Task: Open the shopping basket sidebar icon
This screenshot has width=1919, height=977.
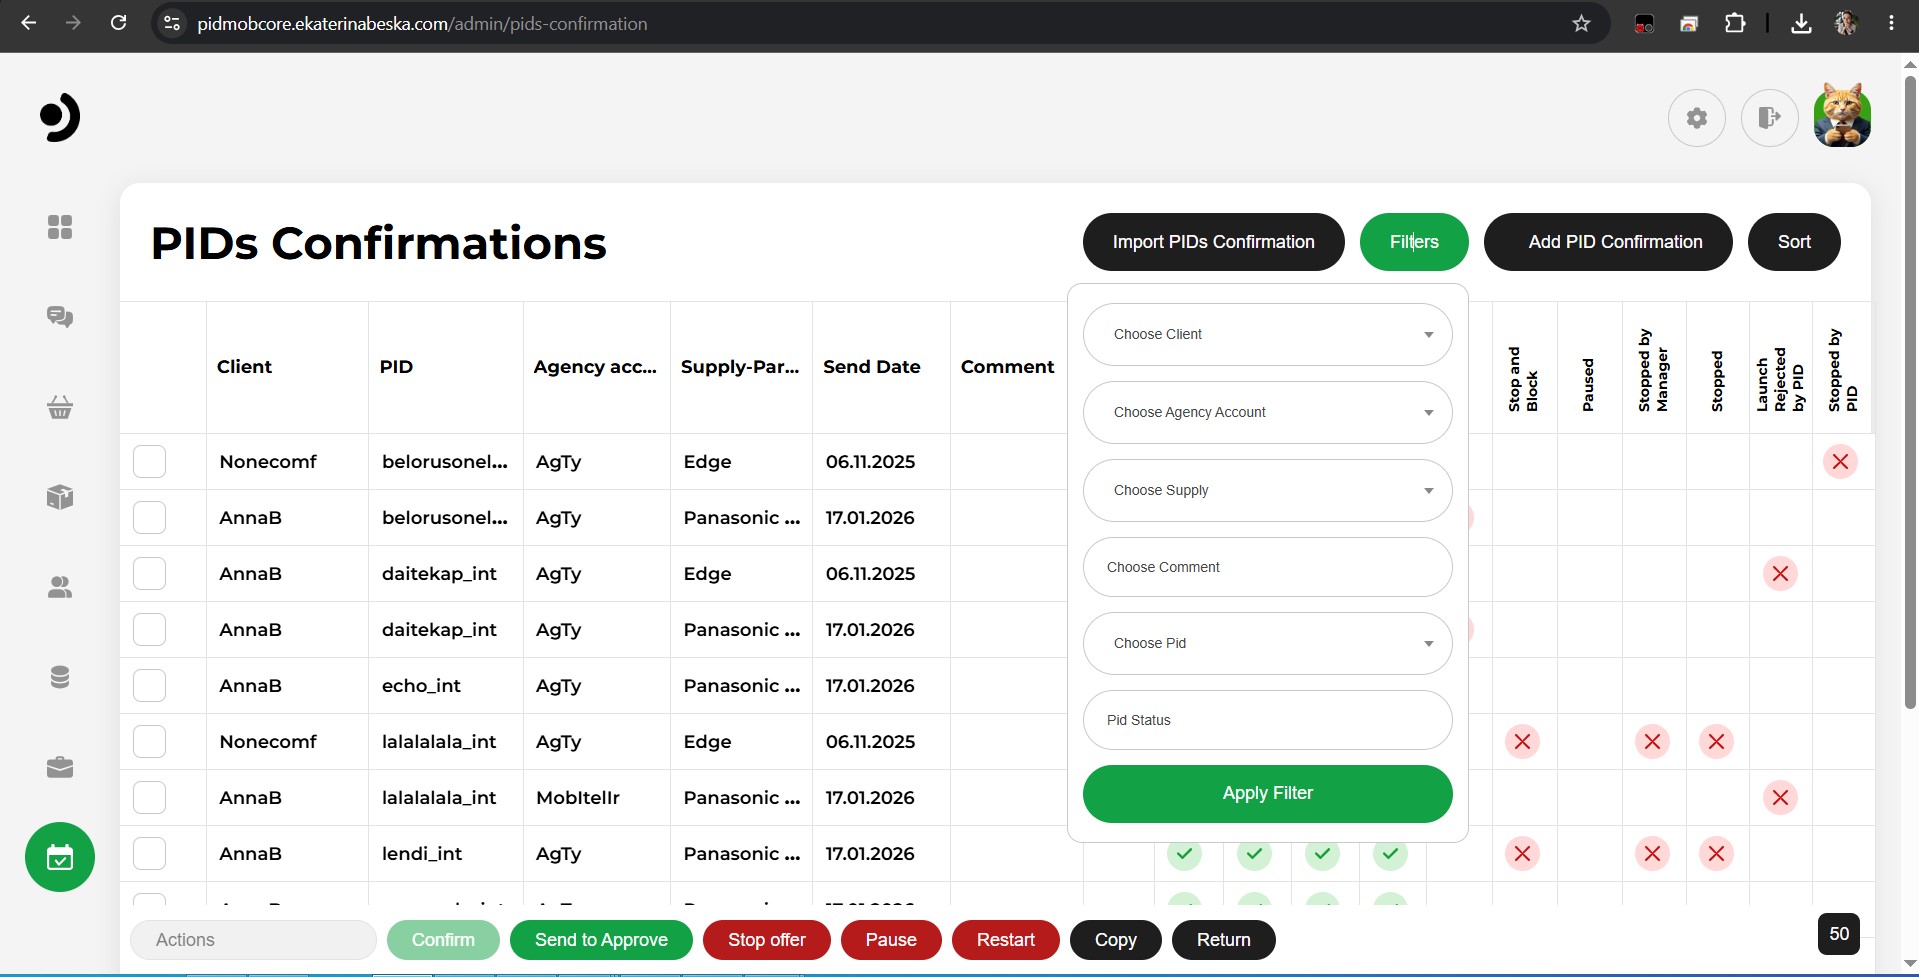Action: [60, 407]
